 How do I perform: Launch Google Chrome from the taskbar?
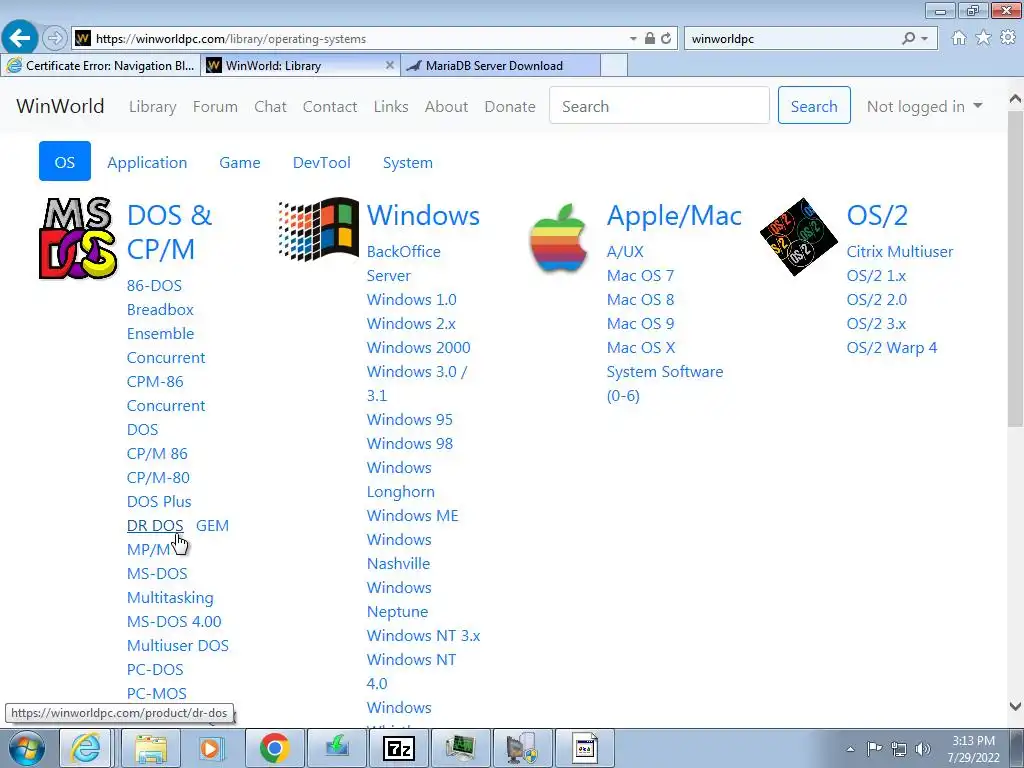(274, 748)
